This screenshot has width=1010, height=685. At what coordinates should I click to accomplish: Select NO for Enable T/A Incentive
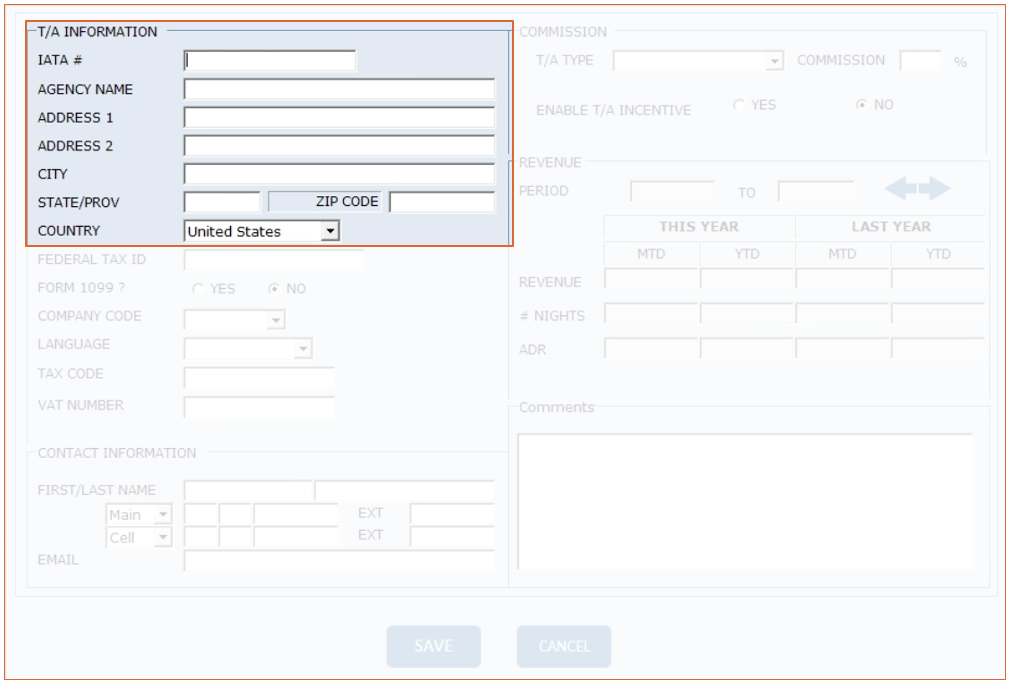tap(860, 105)
